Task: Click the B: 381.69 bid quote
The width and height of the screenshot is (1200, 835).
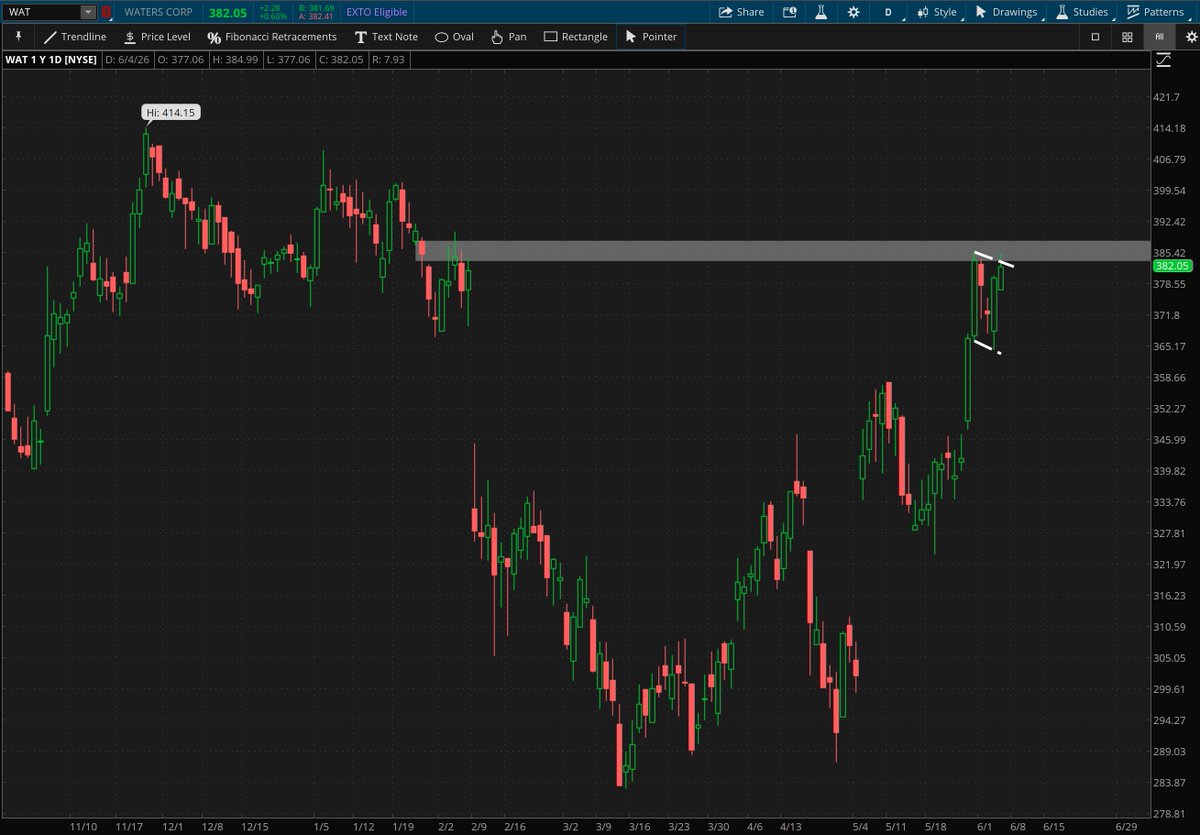Action: point(316,7)
